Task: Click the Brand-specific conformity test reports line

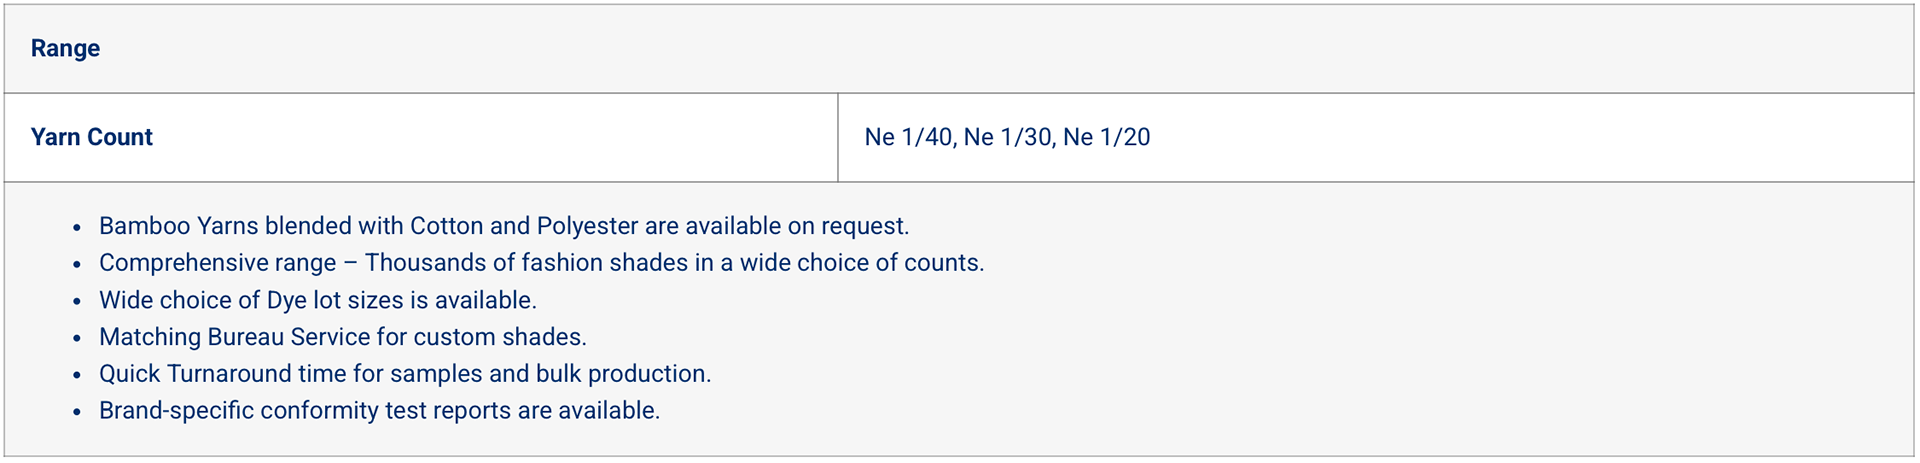Action: coord(379,411)
